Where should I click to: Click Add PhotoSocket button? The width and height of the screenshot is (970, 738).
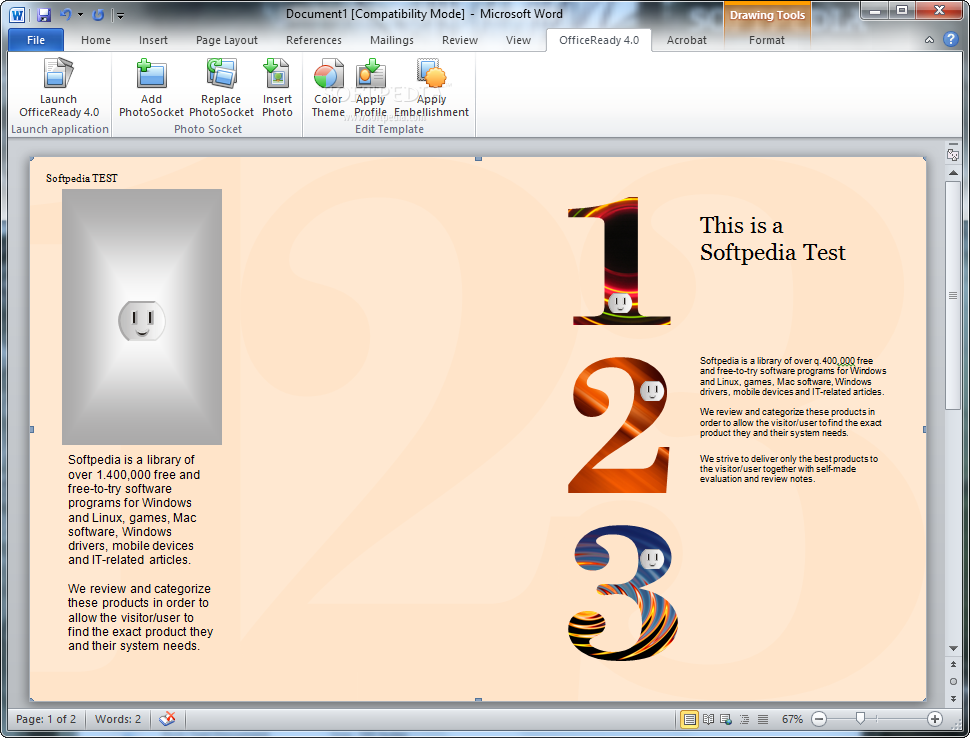click(151, 88)
